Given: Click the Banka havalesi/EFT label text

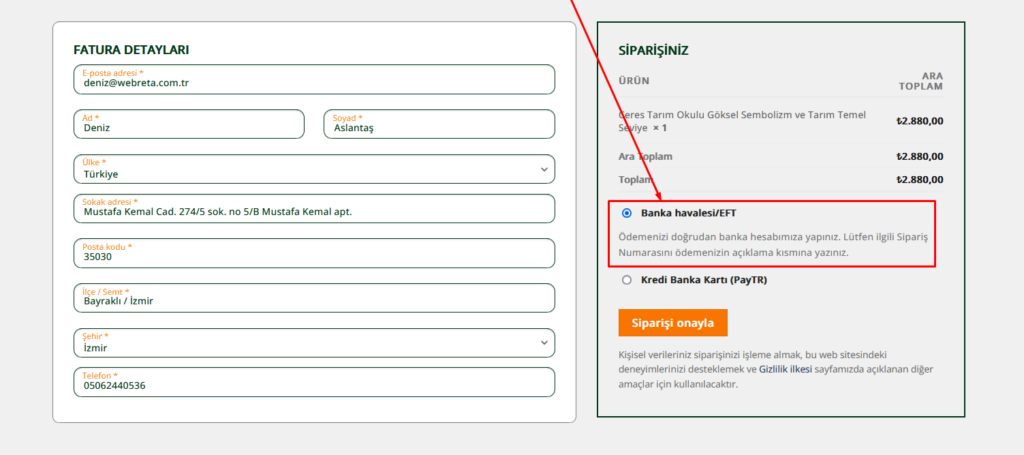Looking at the screenshot, I should pyautogui.click(x=689, y=213).
